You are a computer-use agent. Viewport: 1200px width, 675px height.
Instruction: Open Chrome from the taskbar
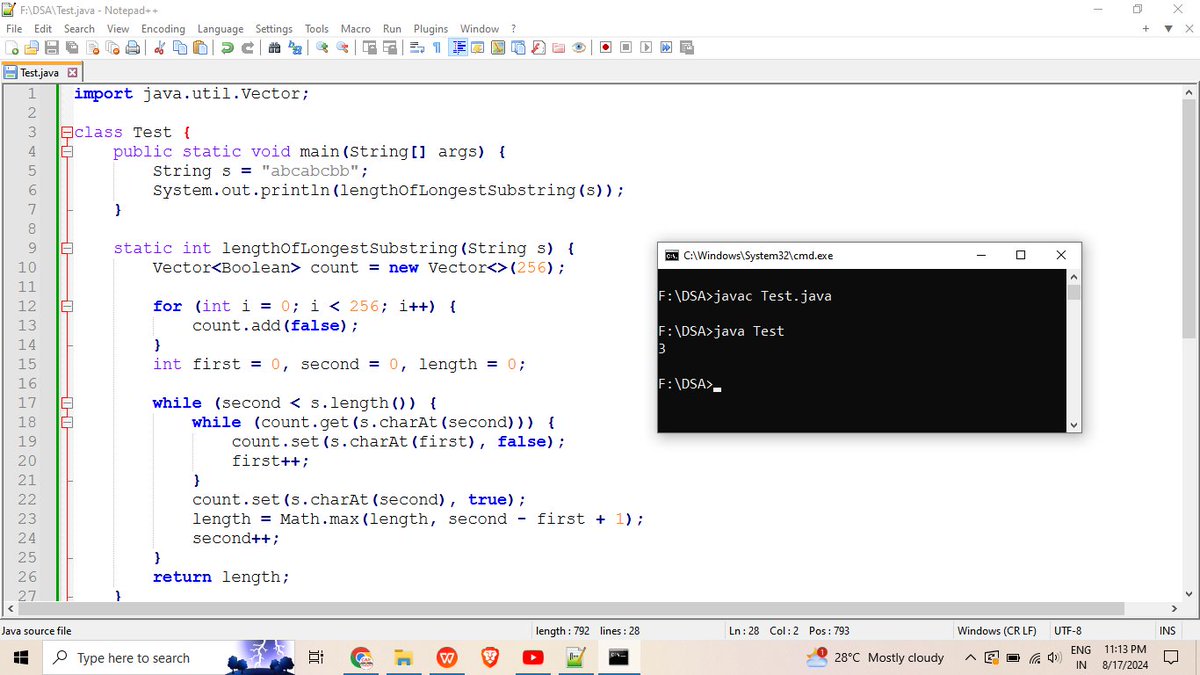click(360, 658)
